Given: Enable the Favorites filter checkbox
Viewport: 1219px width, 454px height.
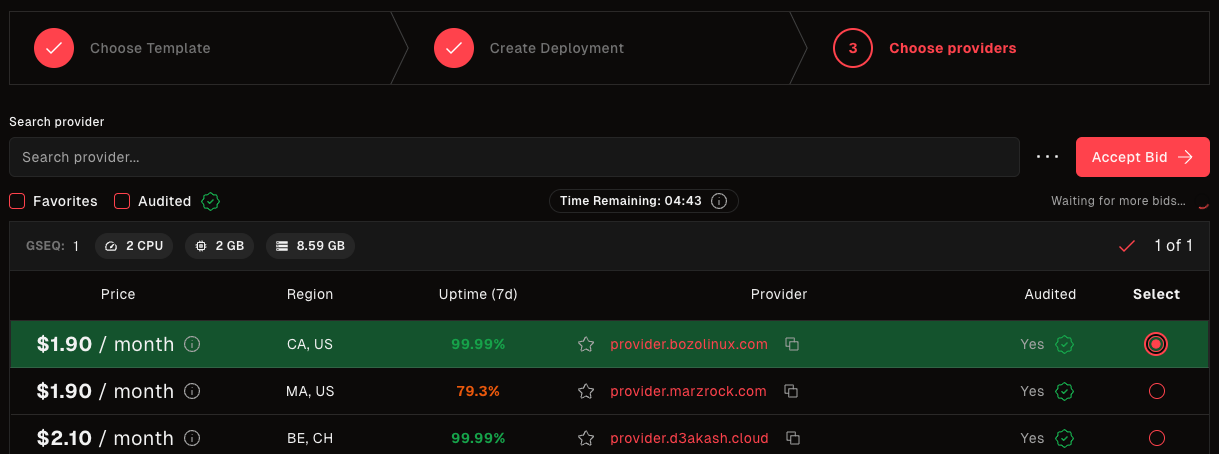Looking at the screenshot, I should [17, 201].
